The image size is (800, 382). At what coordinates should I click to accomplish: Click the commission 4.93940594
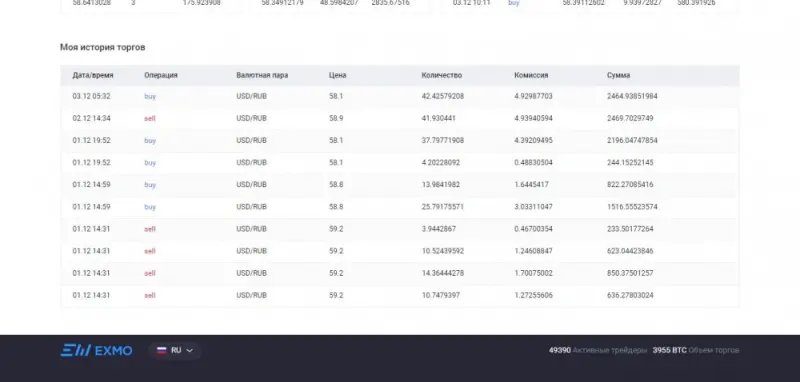[x=533, y=118]
